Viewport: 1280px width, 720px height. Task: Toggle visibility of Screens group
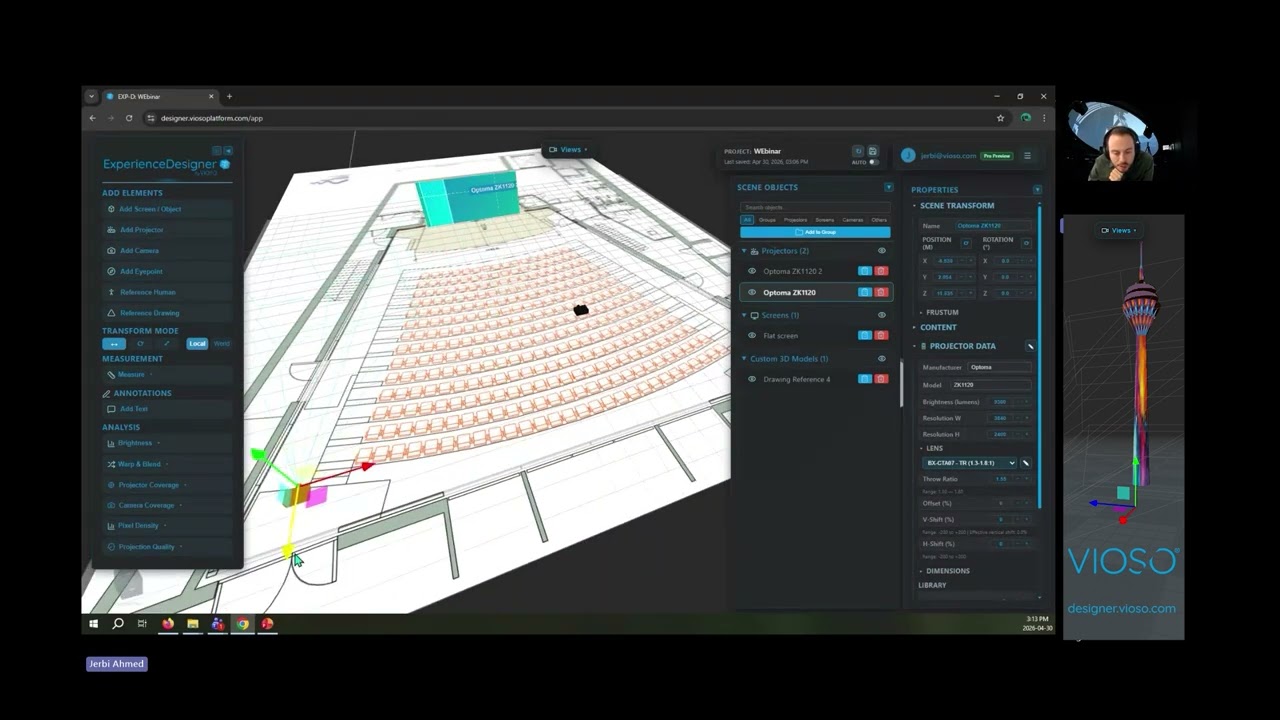pos(881,315)
